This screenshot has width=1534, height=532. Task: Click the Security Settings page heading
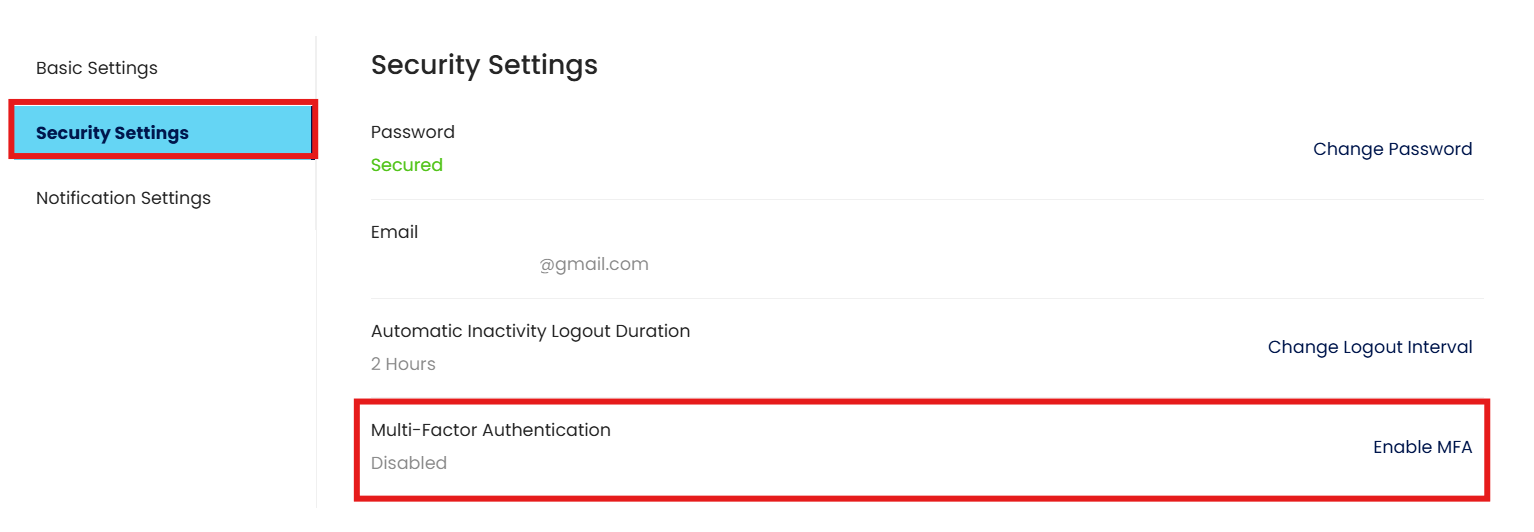pyautogui.click(x=484, y=65)
